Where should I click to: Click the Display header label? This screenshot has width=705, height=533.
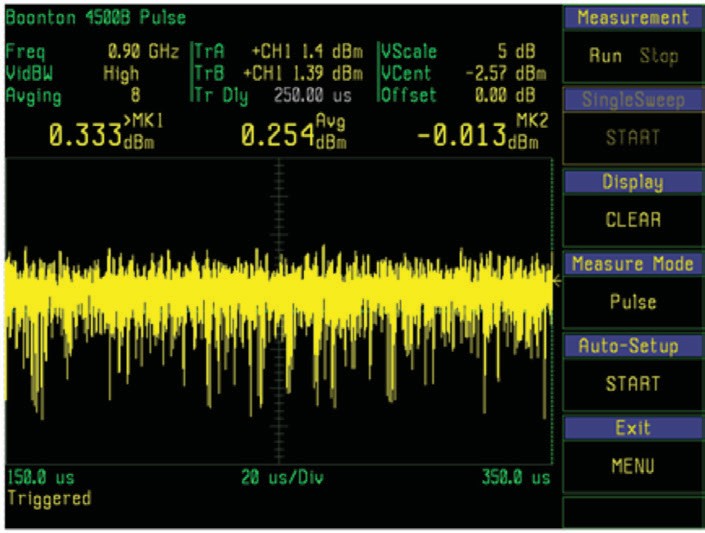pyautogui.click(x=633, y=182)
